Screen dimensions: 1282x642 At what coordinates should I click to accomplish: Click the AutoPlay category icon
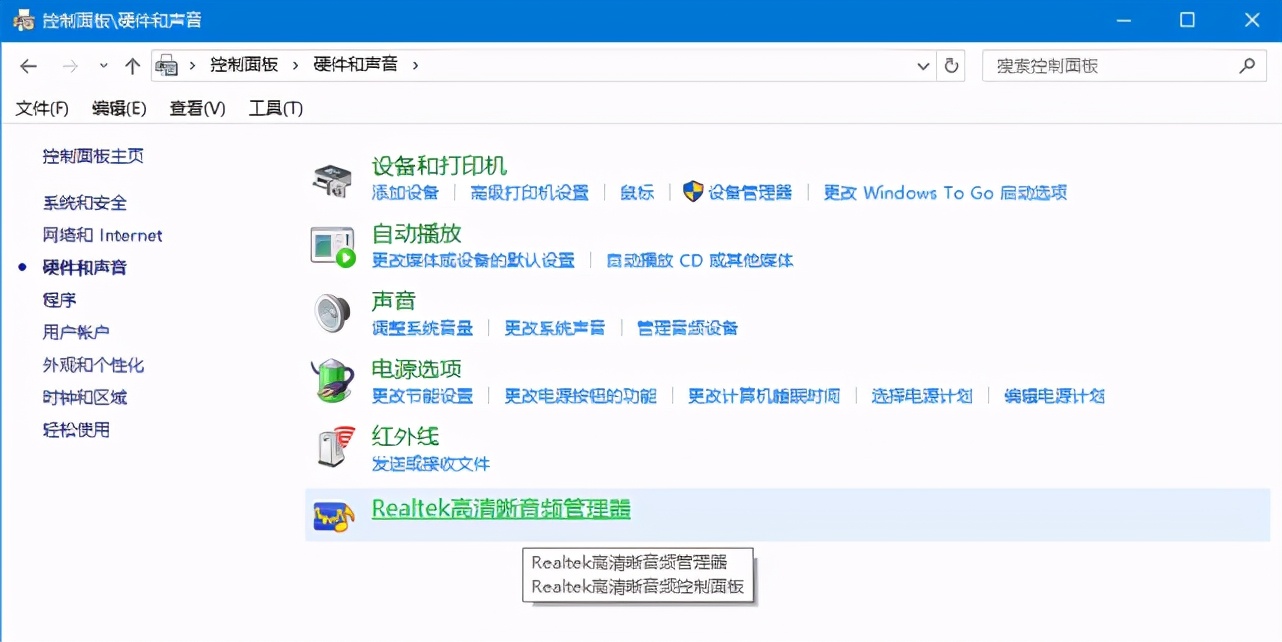(x=333, y=246)
